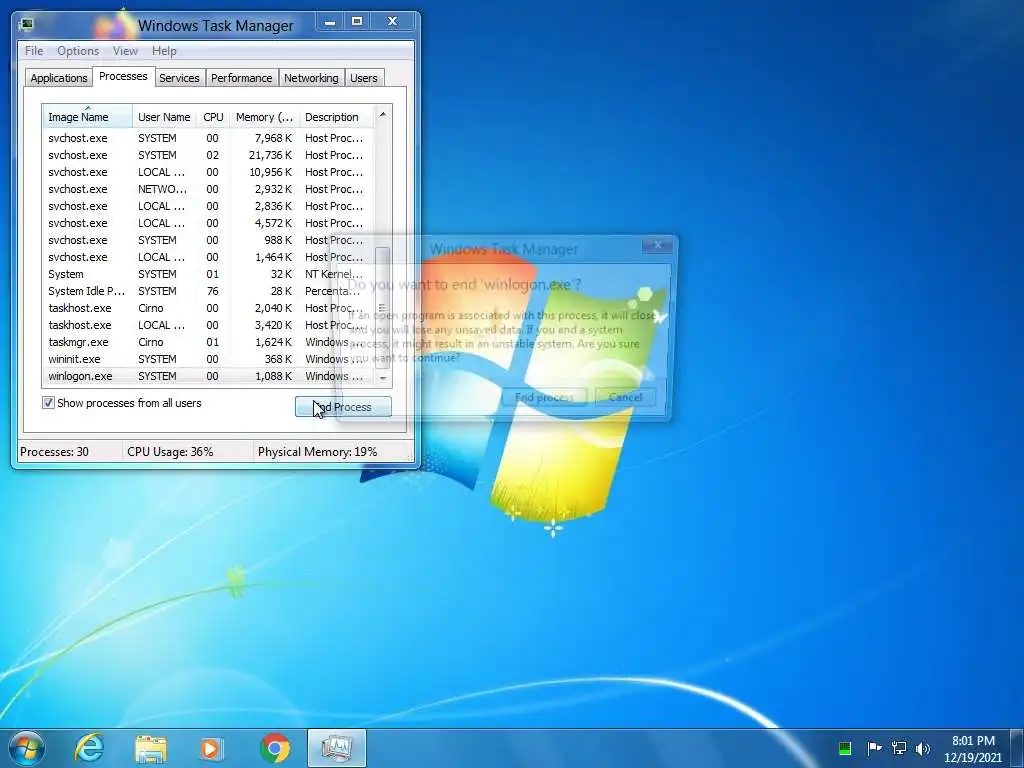Maximize the Windows Task Manager window
This screenshot has height=768, width=1024.
coord(357,22)
